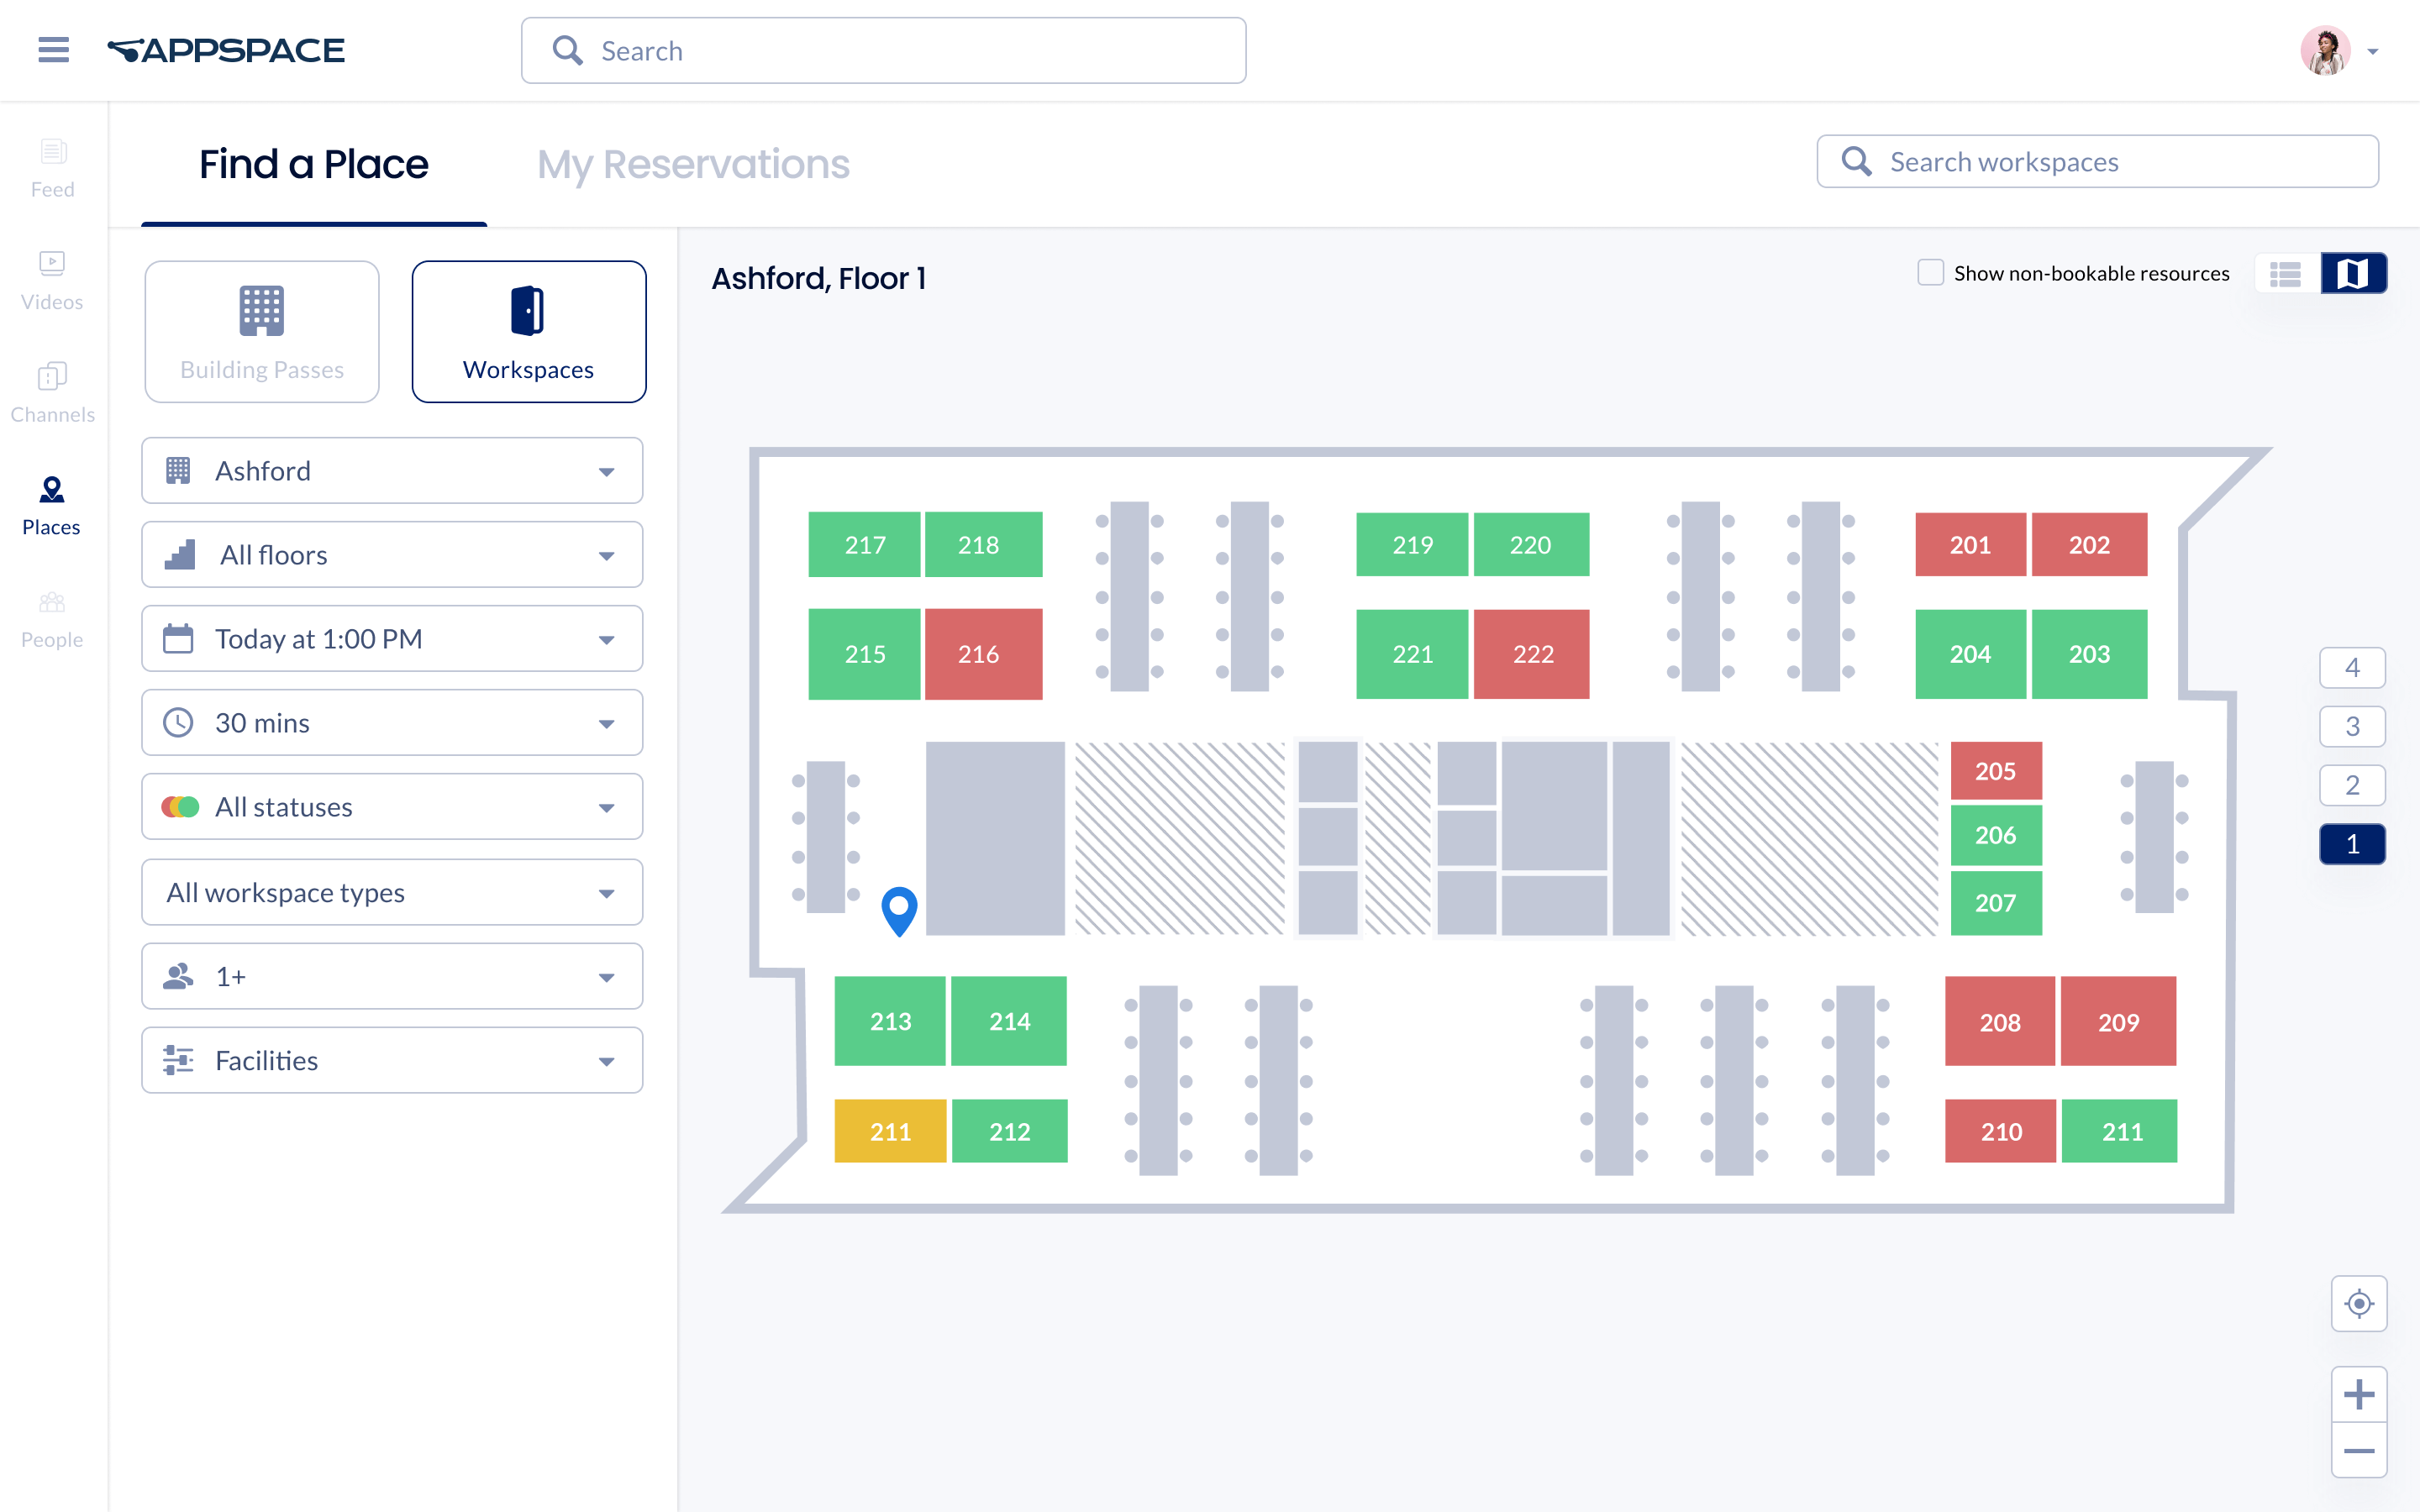Screen dimensions: 2420x1512
Task: Go to floor 3
Action: [x=2351, y=726]
